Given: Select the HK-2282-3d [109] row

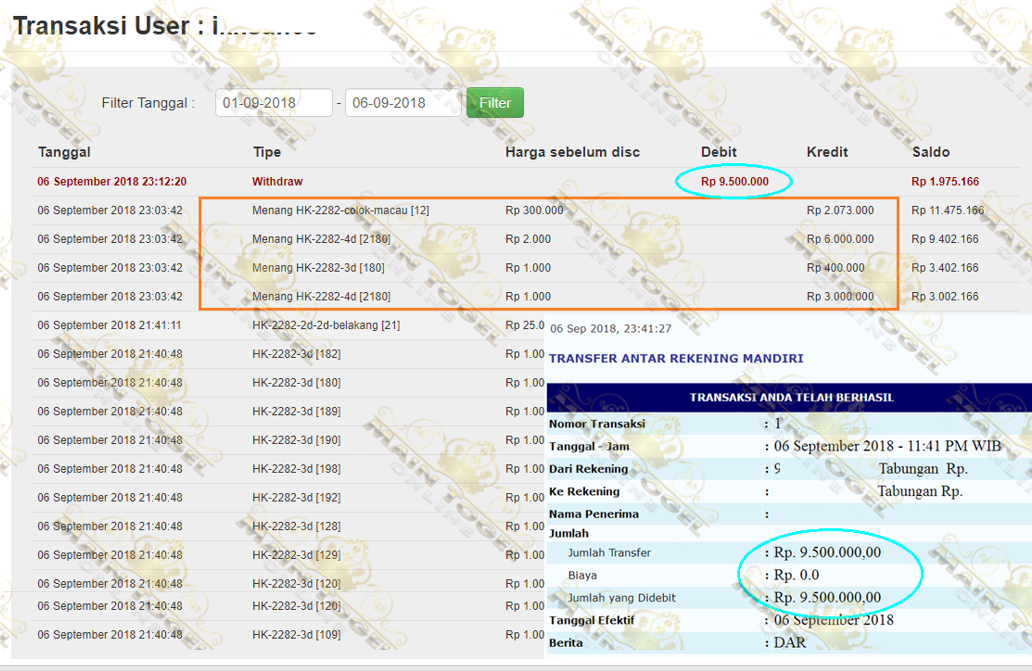Looking at the screenshot, I should (296, 635).
